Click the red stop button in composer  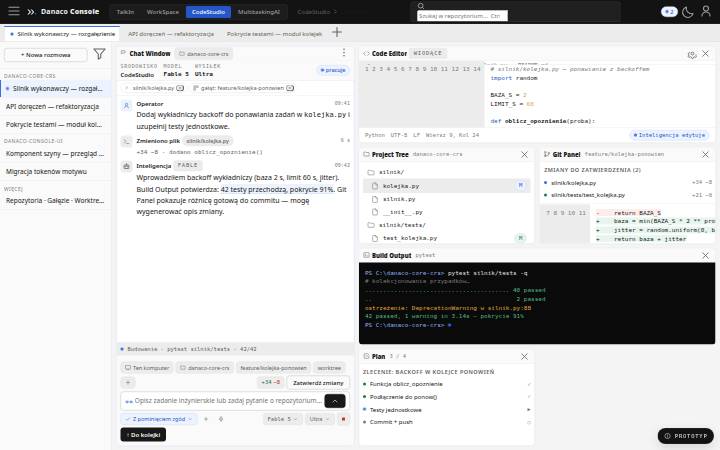pos(343,419)
